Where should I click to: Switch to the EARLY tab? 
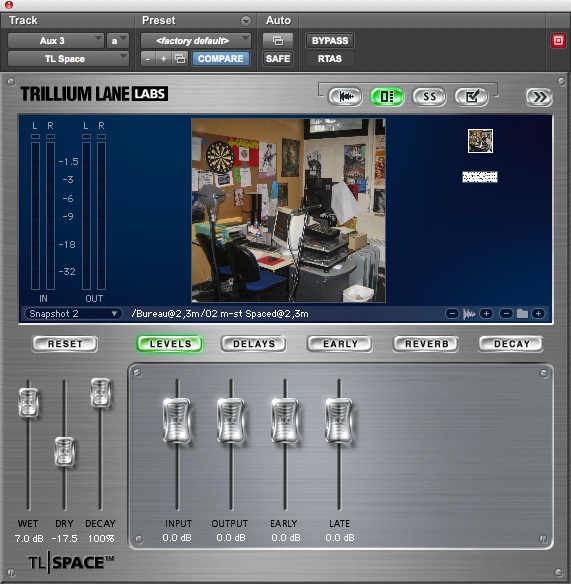tap(340, 344)
